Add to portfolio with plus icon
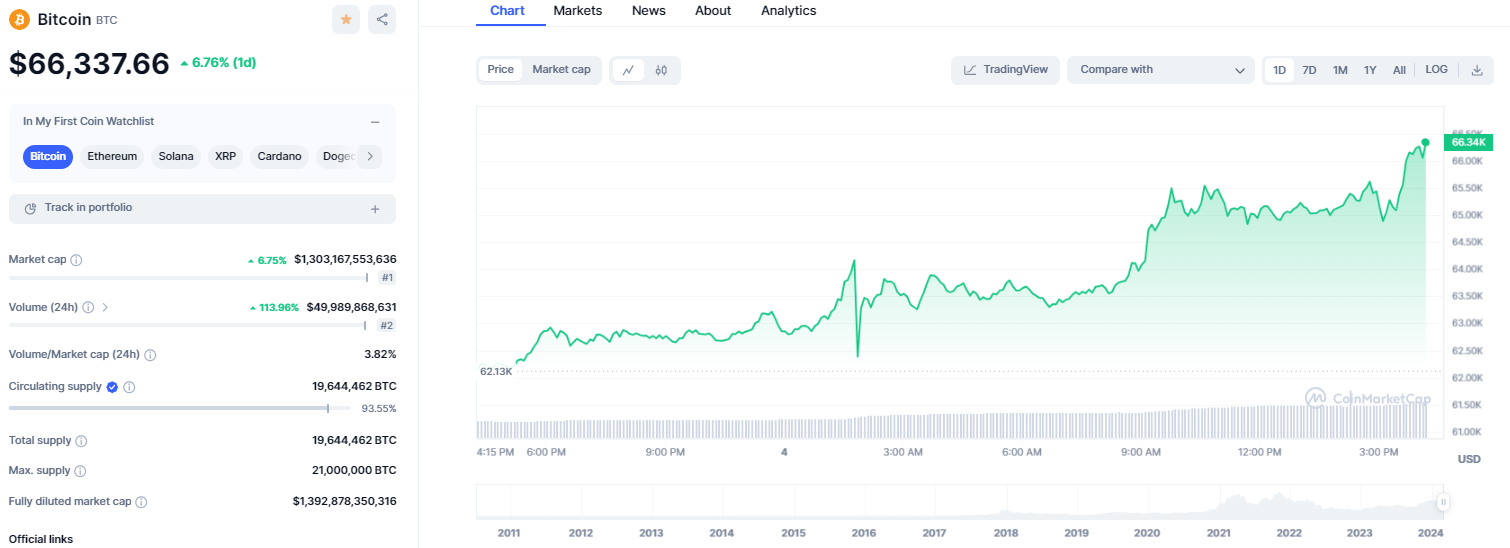 point(375,209)
